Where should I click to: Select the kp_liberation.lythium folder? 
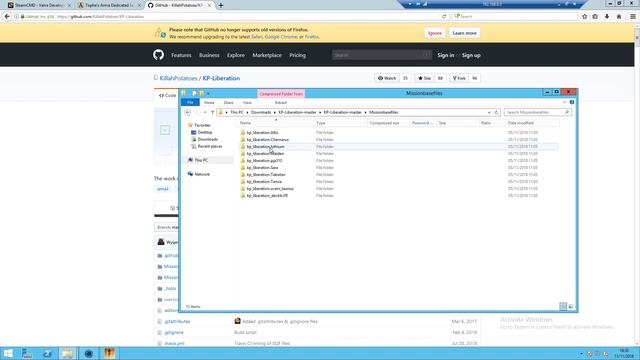click(x=265, y=147)
